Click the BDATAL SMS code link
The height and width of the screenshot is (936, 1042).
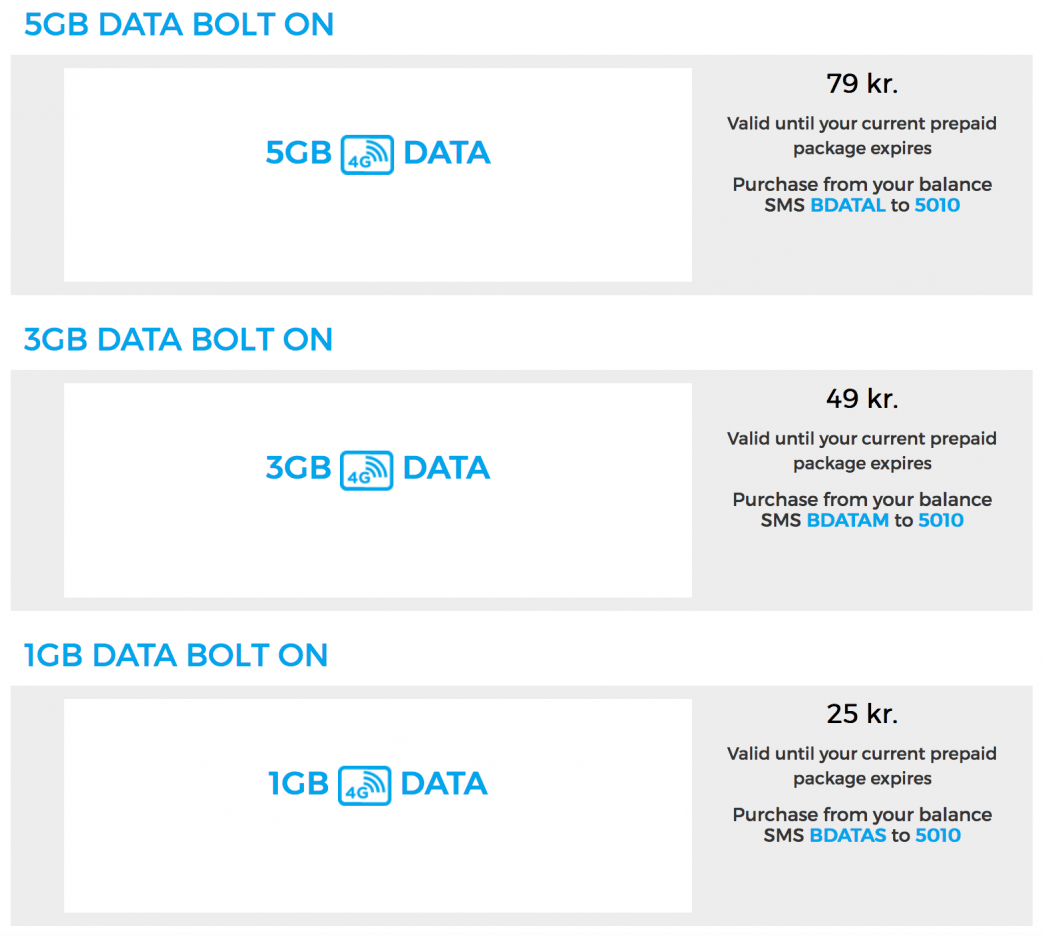pos(848,206)
